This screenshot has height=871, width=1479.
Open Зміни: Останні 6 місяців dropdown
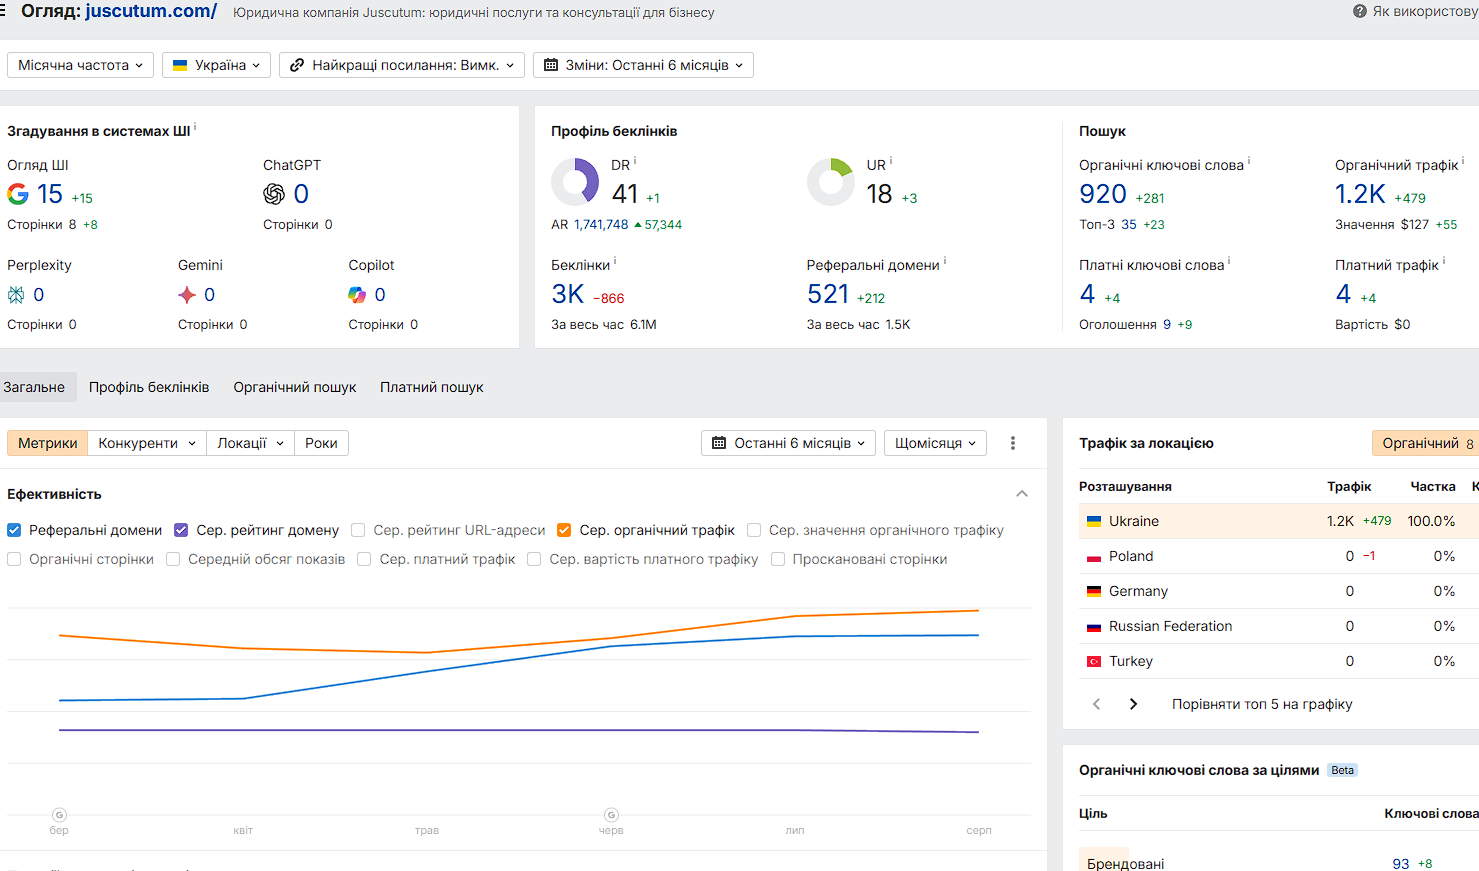point(643,65)
